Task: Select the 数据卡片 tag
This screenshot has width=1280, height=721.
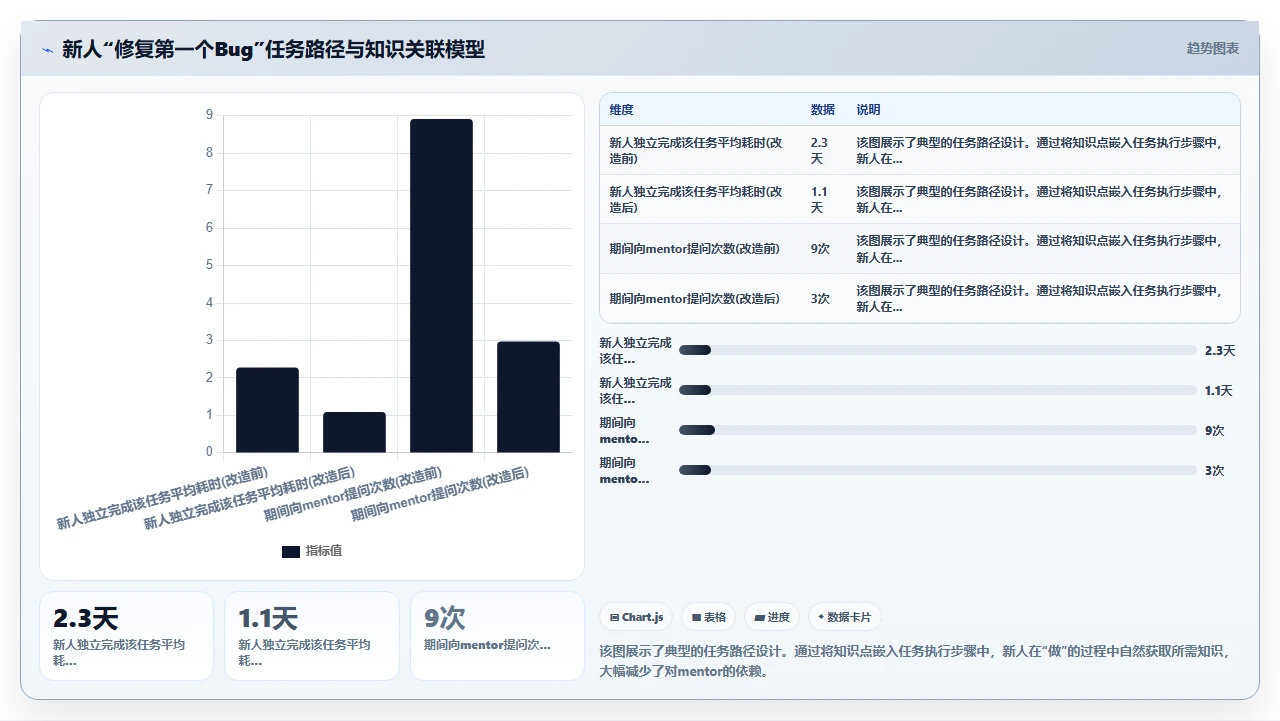Action: tap(845, 617)
